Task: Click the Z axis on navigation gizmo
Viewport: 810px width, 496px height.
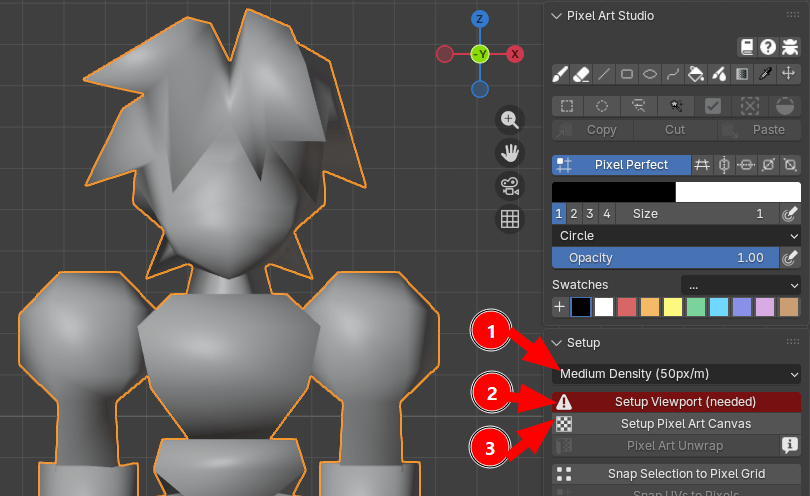Action: [480, 20]
